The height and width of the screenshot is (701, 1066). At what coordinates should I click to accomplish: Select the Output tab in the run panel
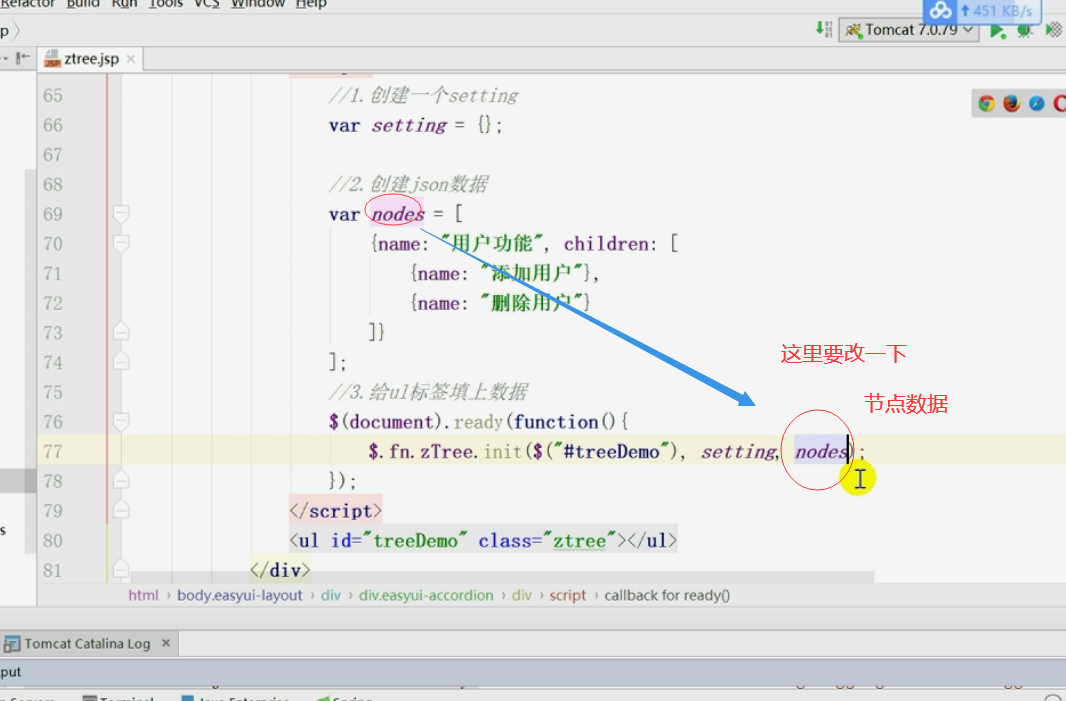click(x=10, y=672)
